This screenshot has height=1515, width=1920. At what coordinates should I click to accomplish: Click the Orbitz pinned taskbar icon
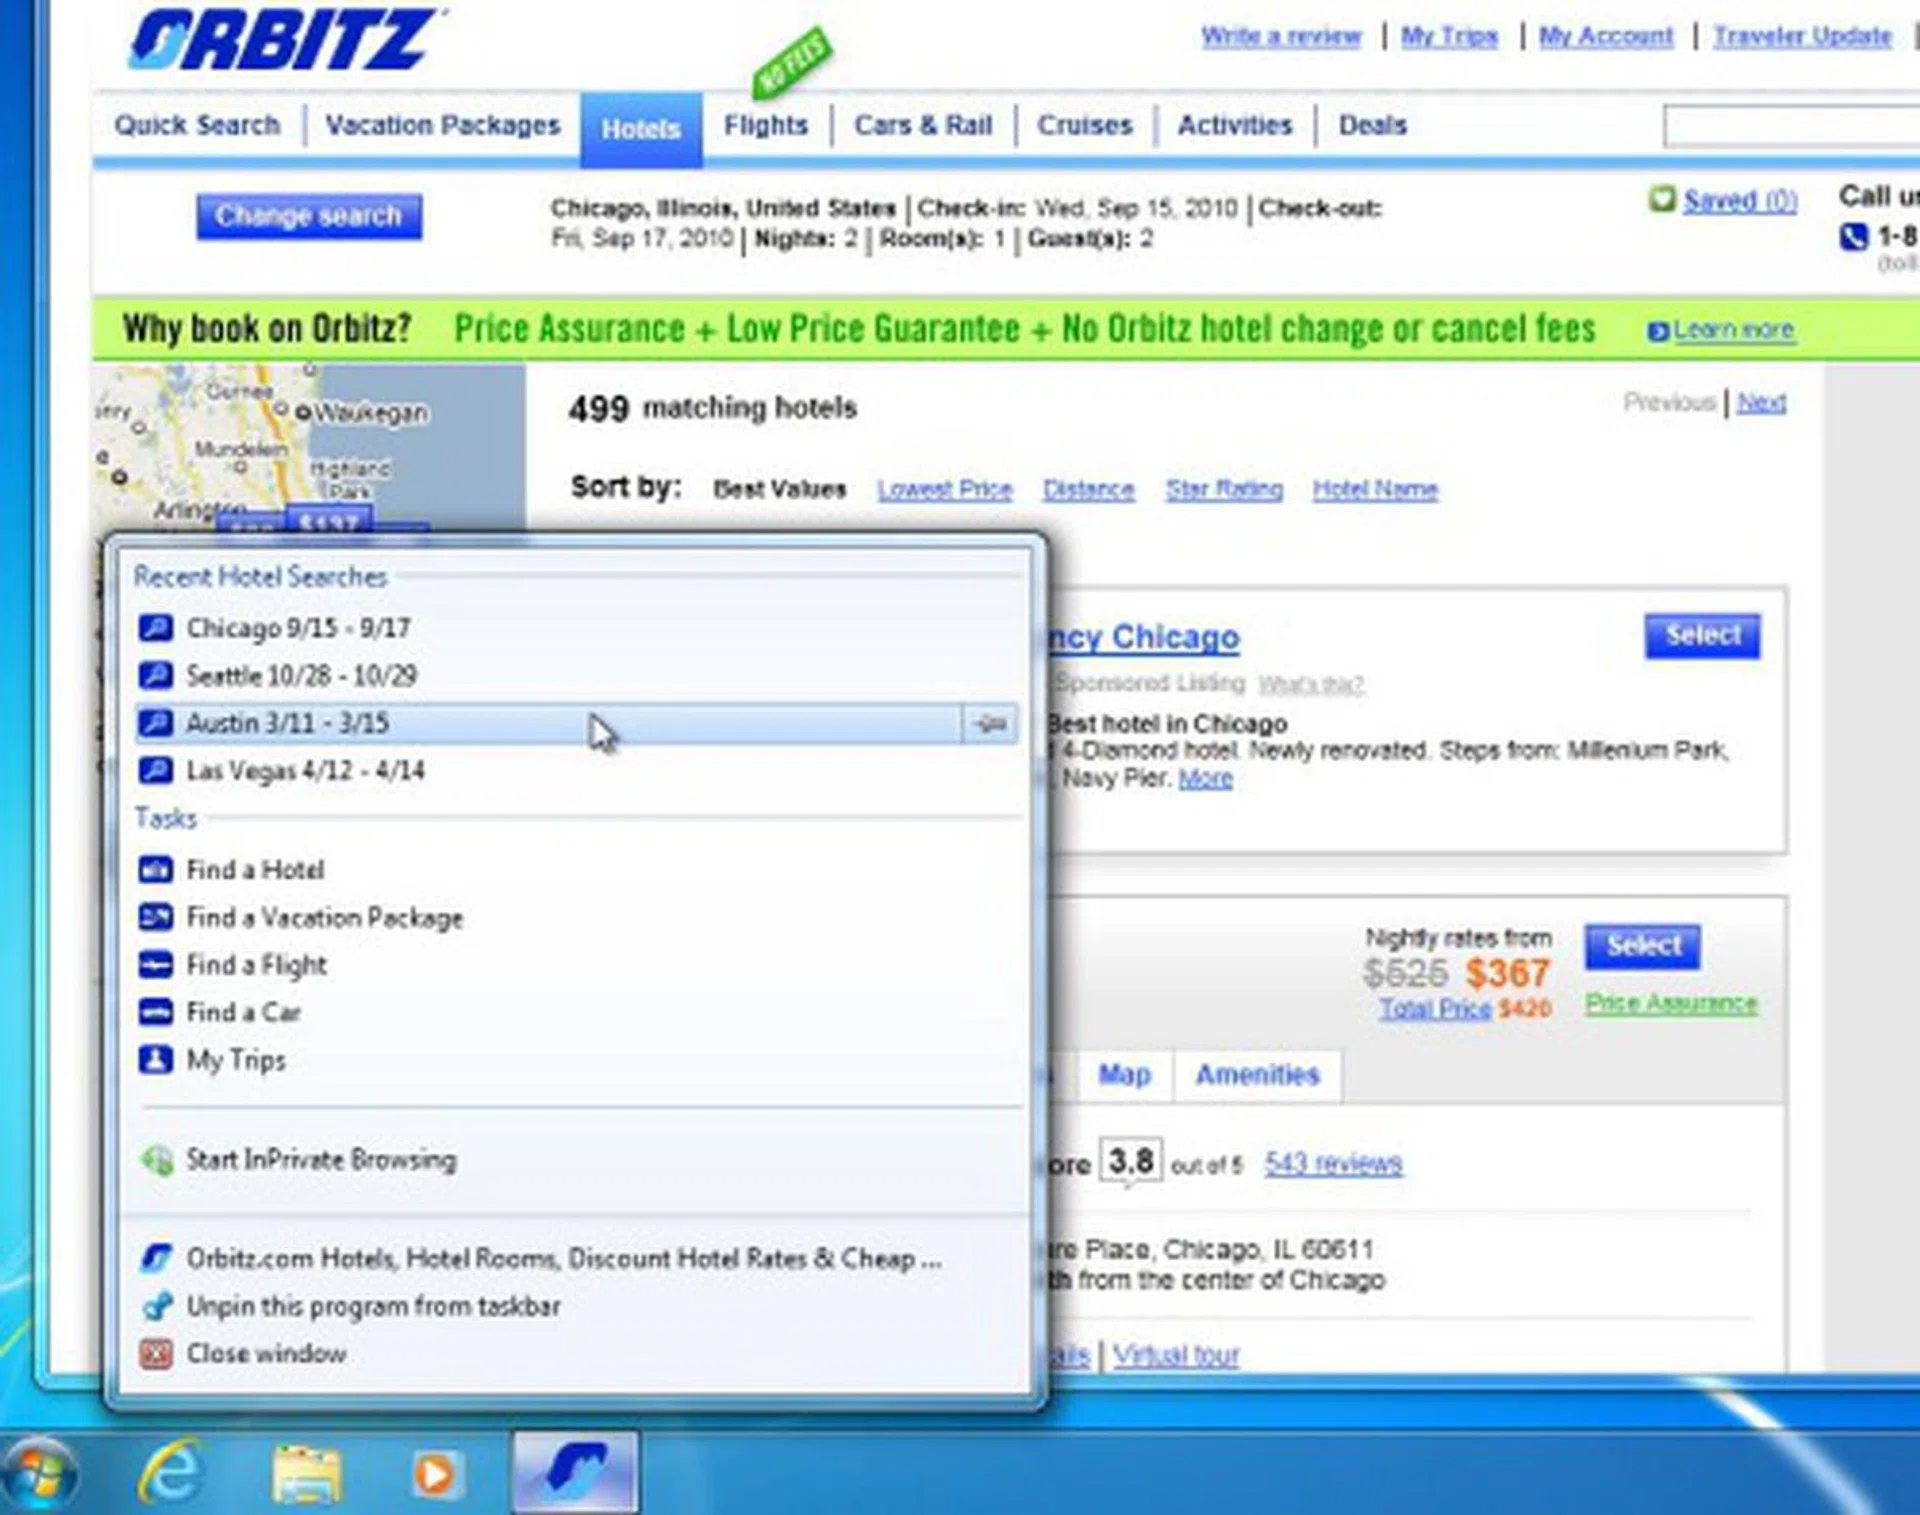(575, 1472)
